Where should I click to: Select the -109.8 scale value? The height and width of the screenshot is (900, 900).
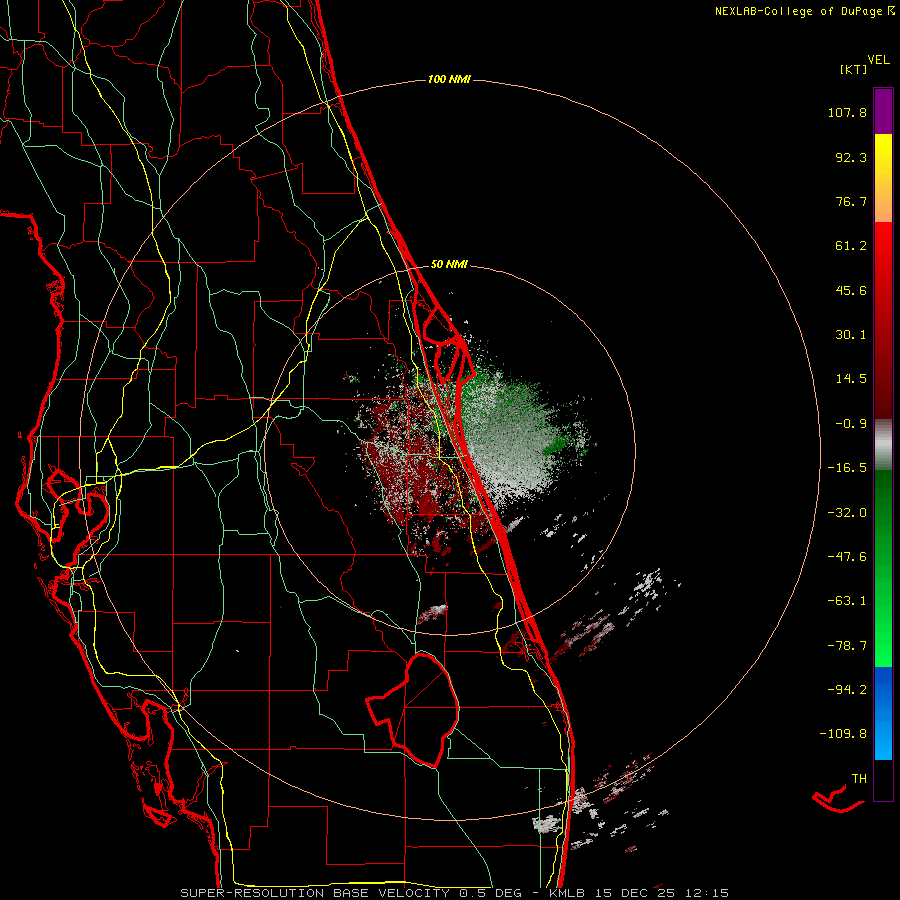click(843, 734)
